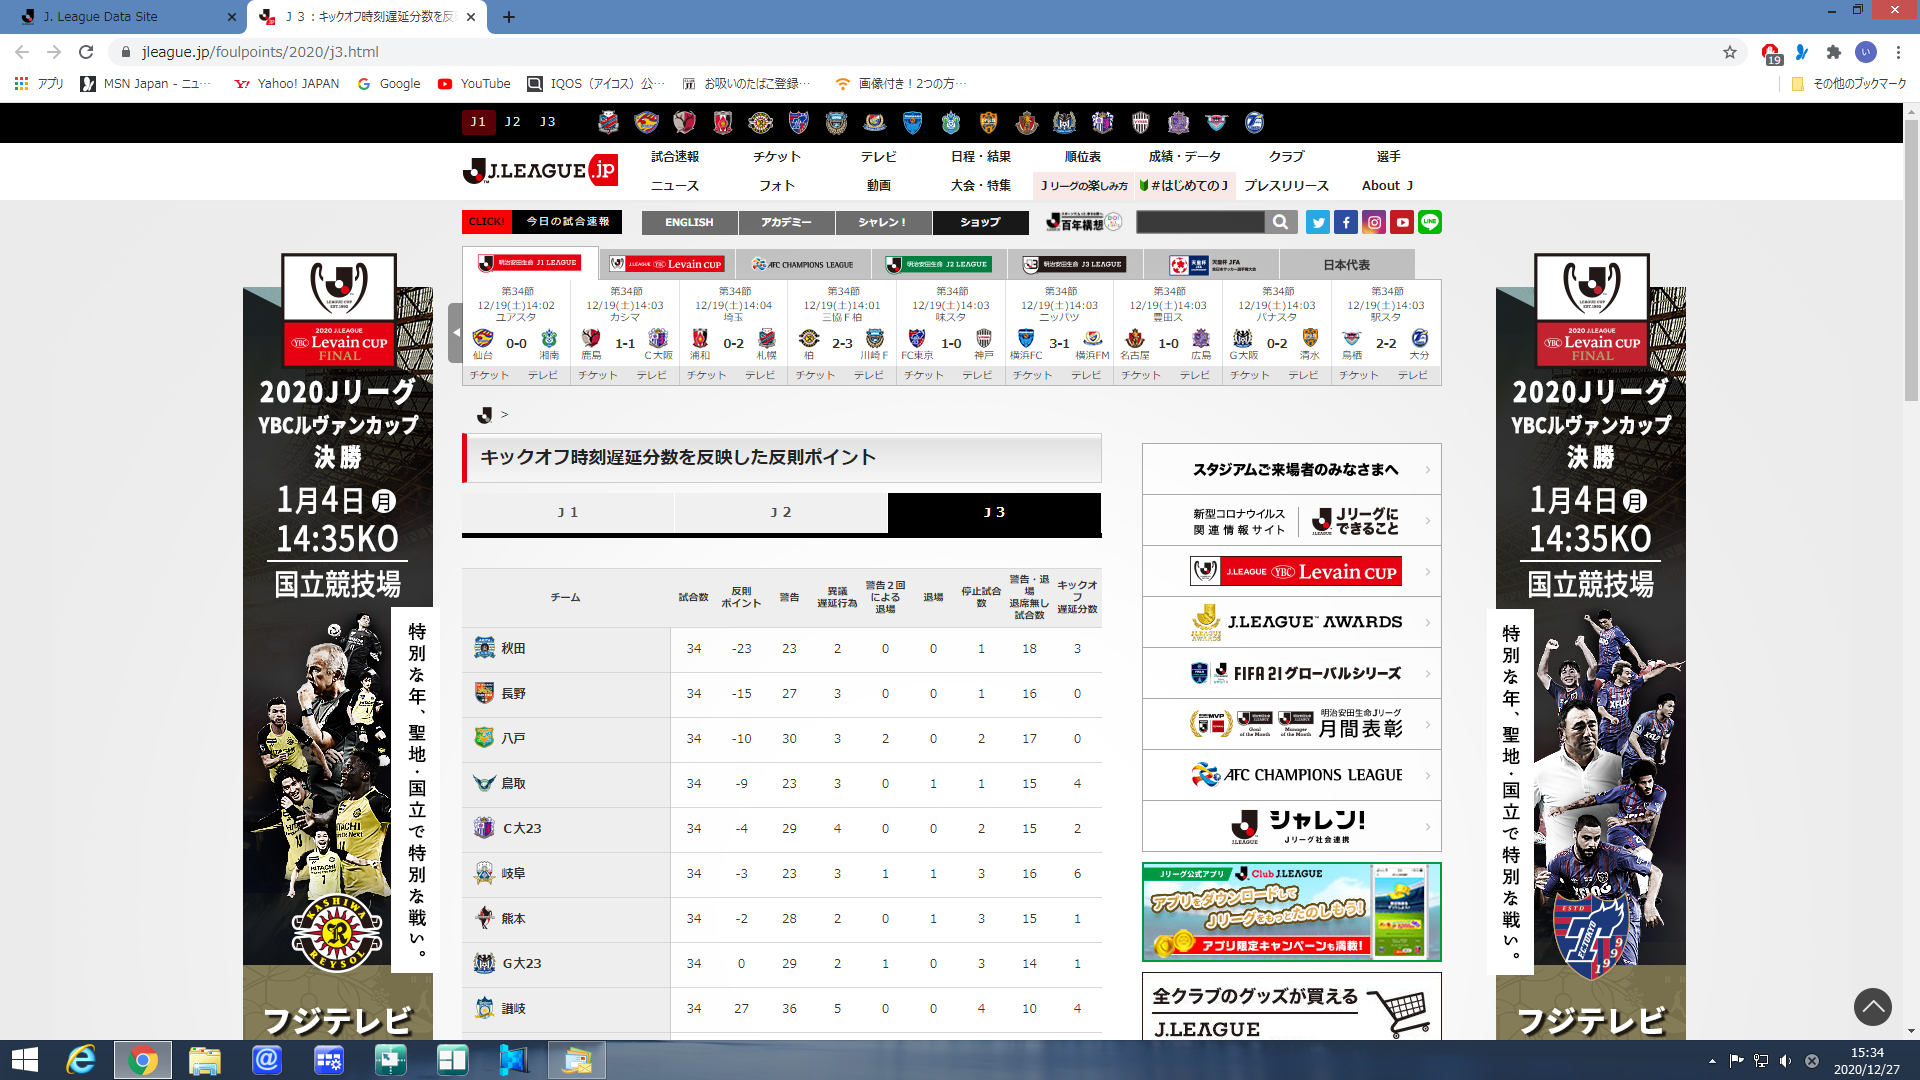Screen dimensions: 1920x1080
Task: Bookmark page with the star icon
Action: (1729, 52)
